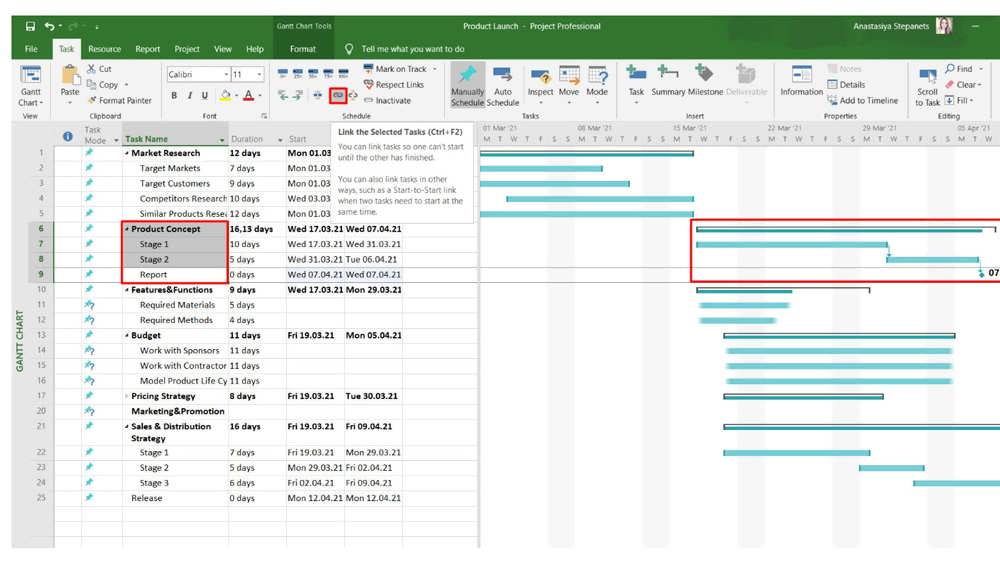Open the Task Name column filter arrow
The image size is (1000, 563).
(222, 140)
